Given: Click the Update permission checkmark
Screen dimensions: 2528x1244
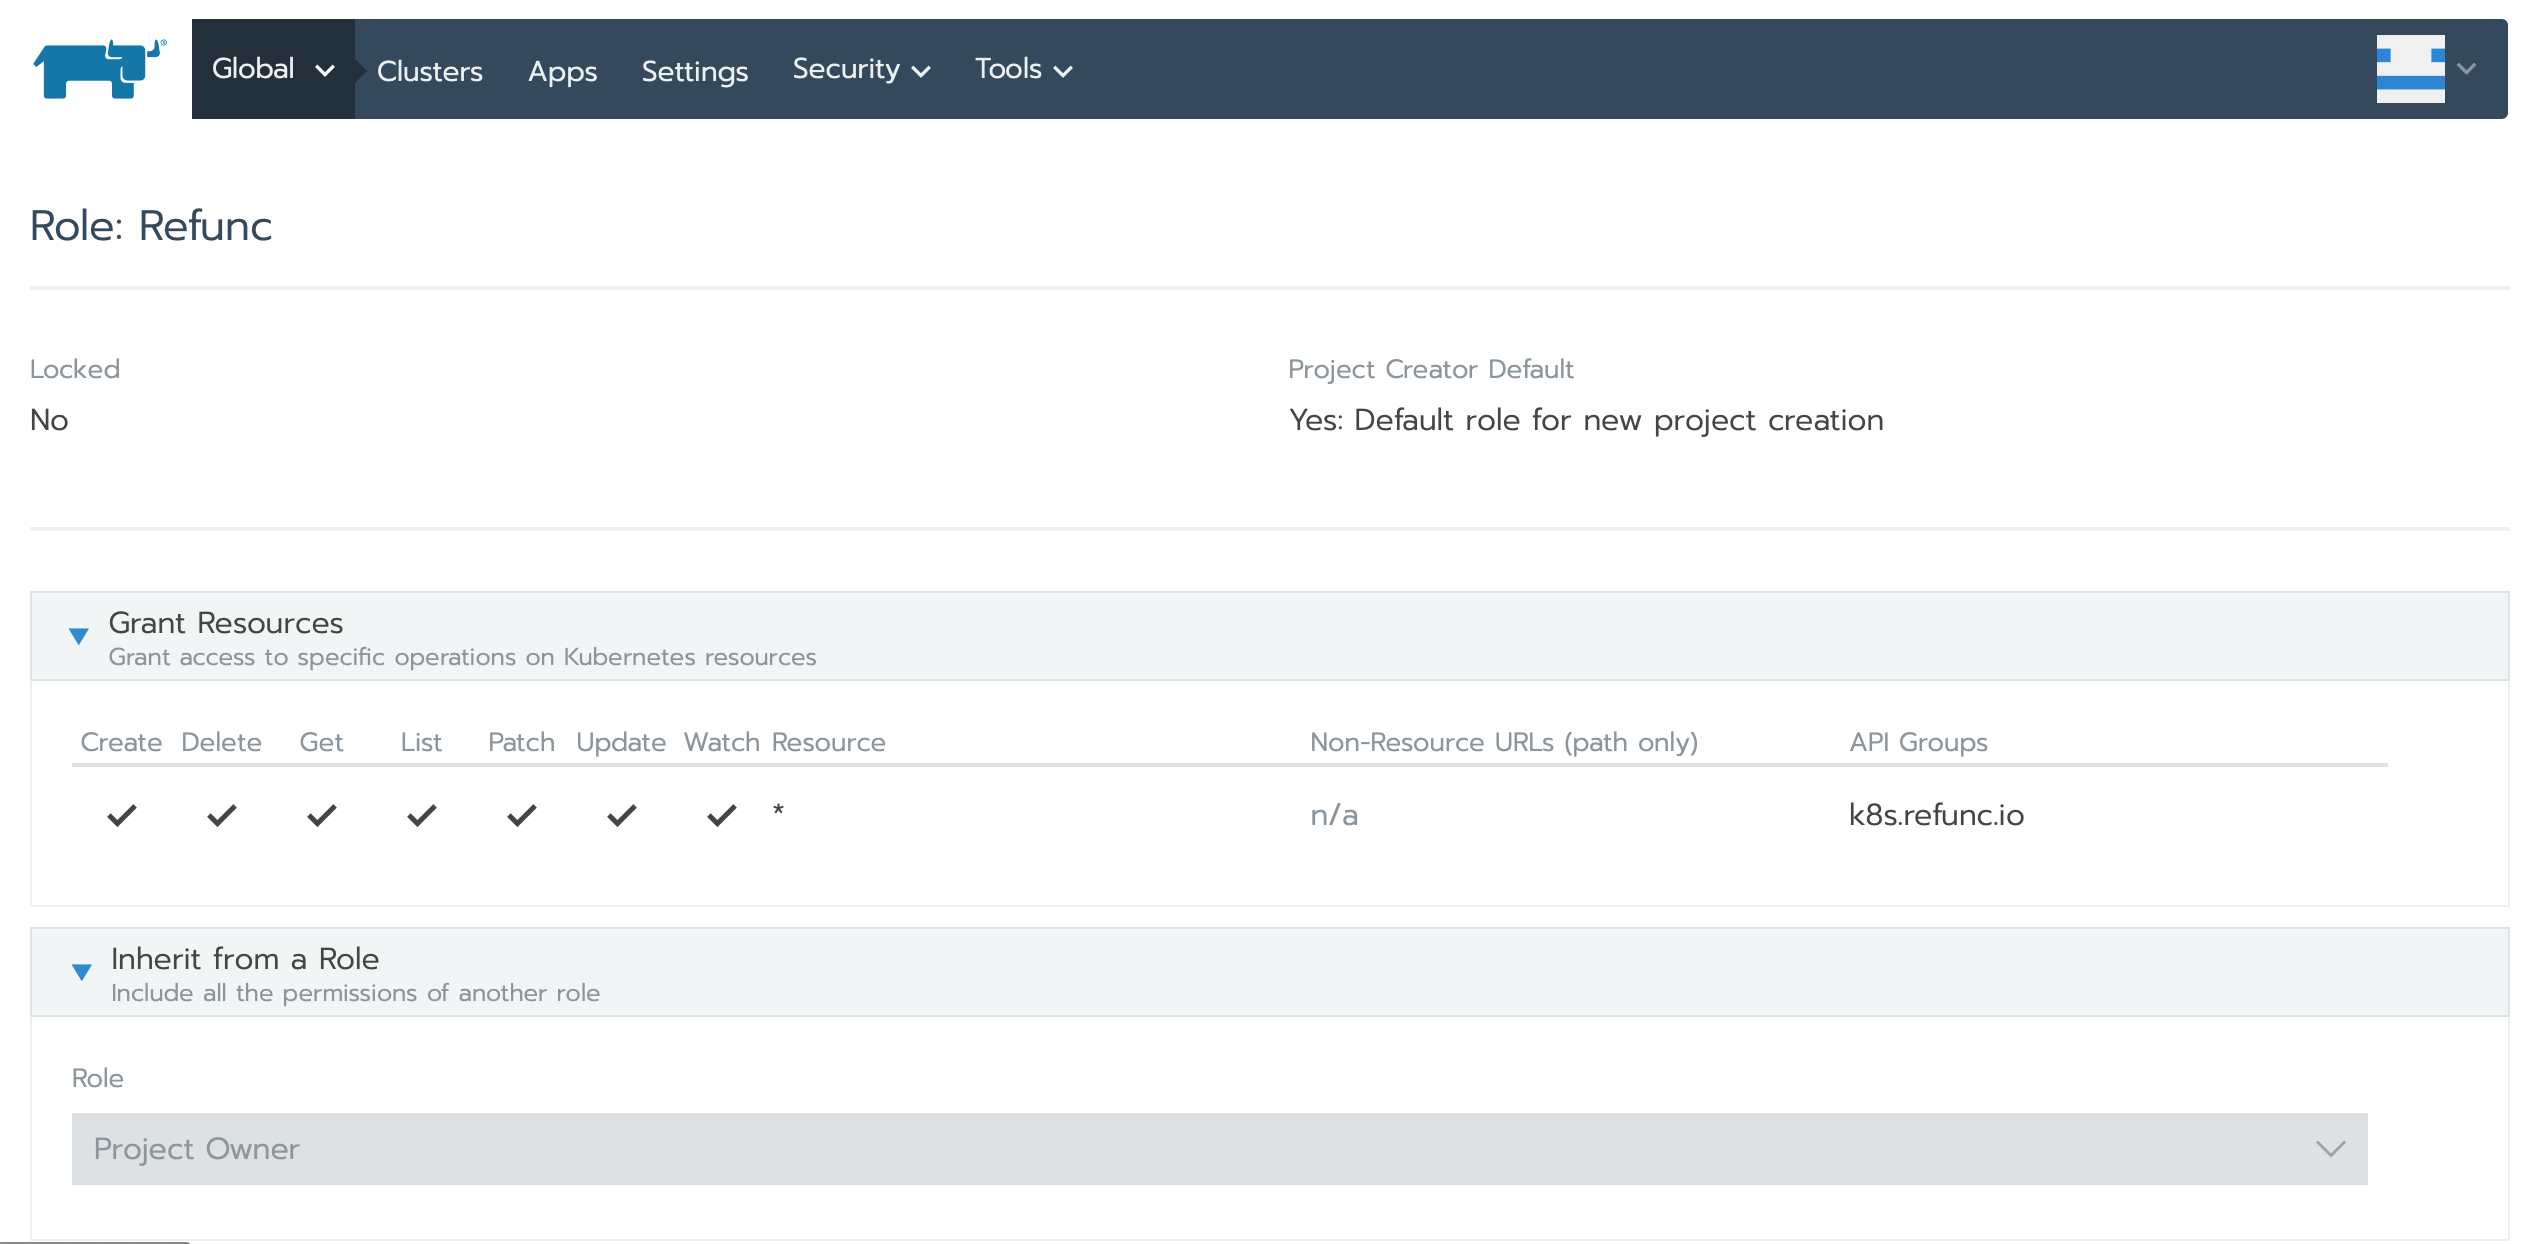Looking at the screenshot, I should point(621,816).
